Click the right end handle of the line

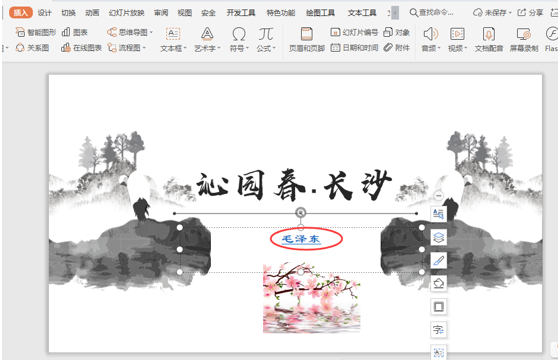[x=416, y=213]
